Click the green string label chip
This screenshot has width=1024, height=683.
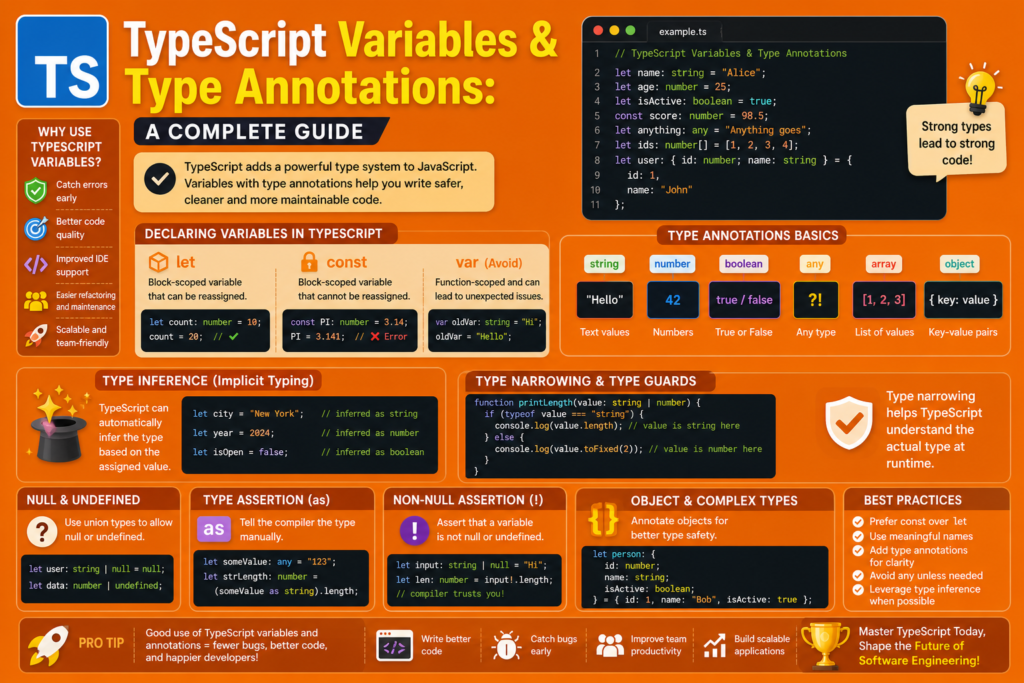point(604,264)
